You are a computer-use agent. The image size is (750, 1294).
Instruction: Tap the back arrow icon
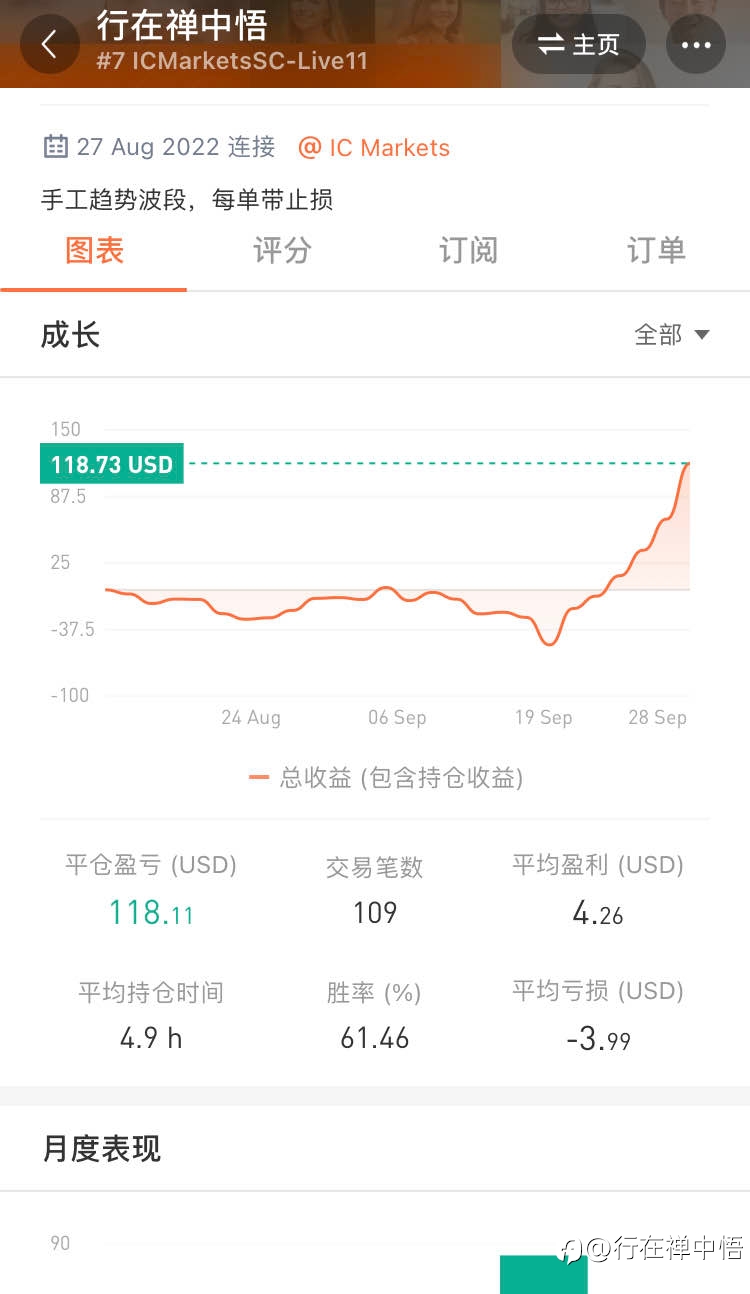pyautogui.click(x=49, y=45)
